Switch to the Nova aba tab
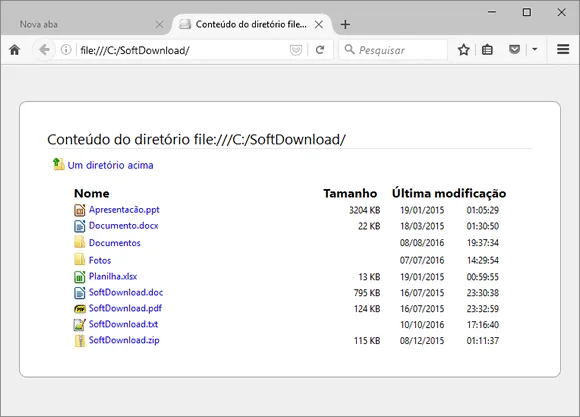Viewport: 580px width, 417px height. 86,24
